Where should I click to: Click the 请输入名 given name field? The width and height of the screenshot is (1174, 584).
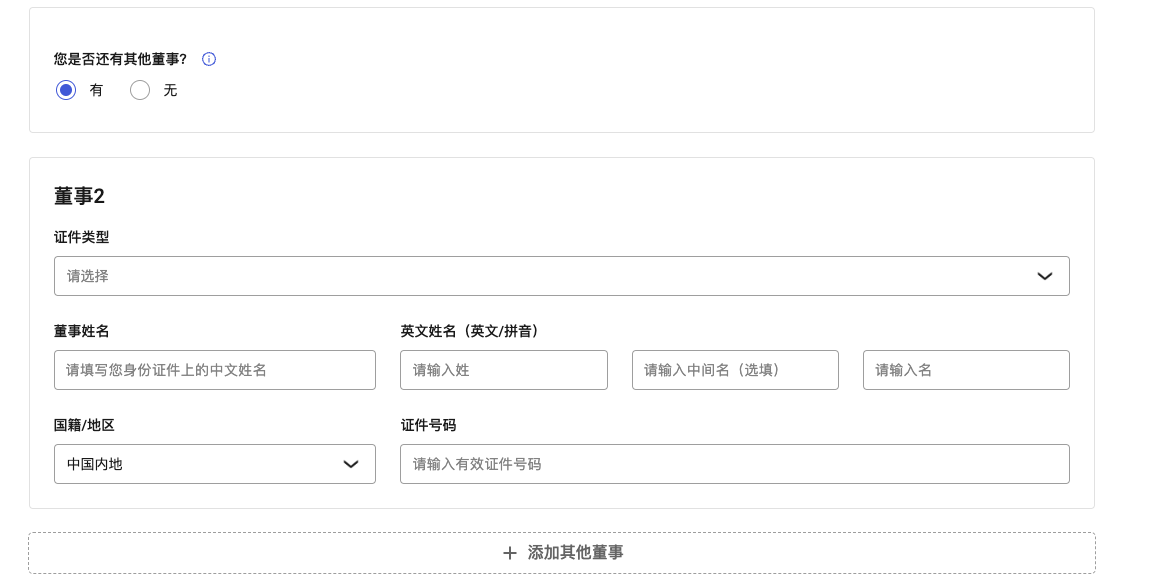(966, 370)
